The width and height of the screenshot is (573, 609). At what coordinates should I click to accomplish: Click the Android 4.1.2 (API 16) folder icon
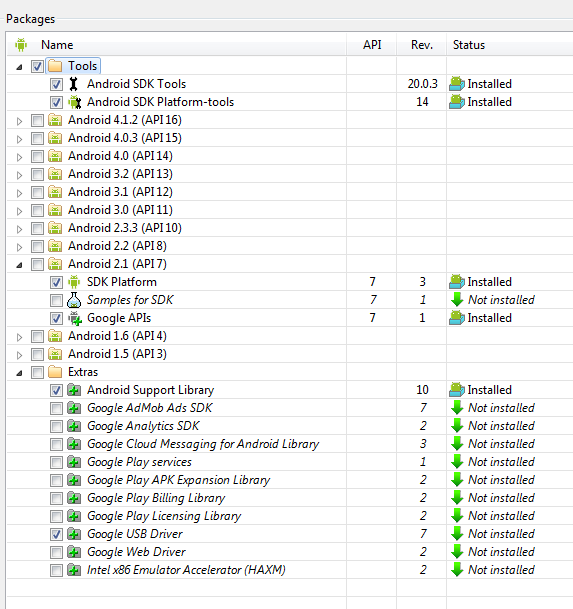[x=55, y=120]
